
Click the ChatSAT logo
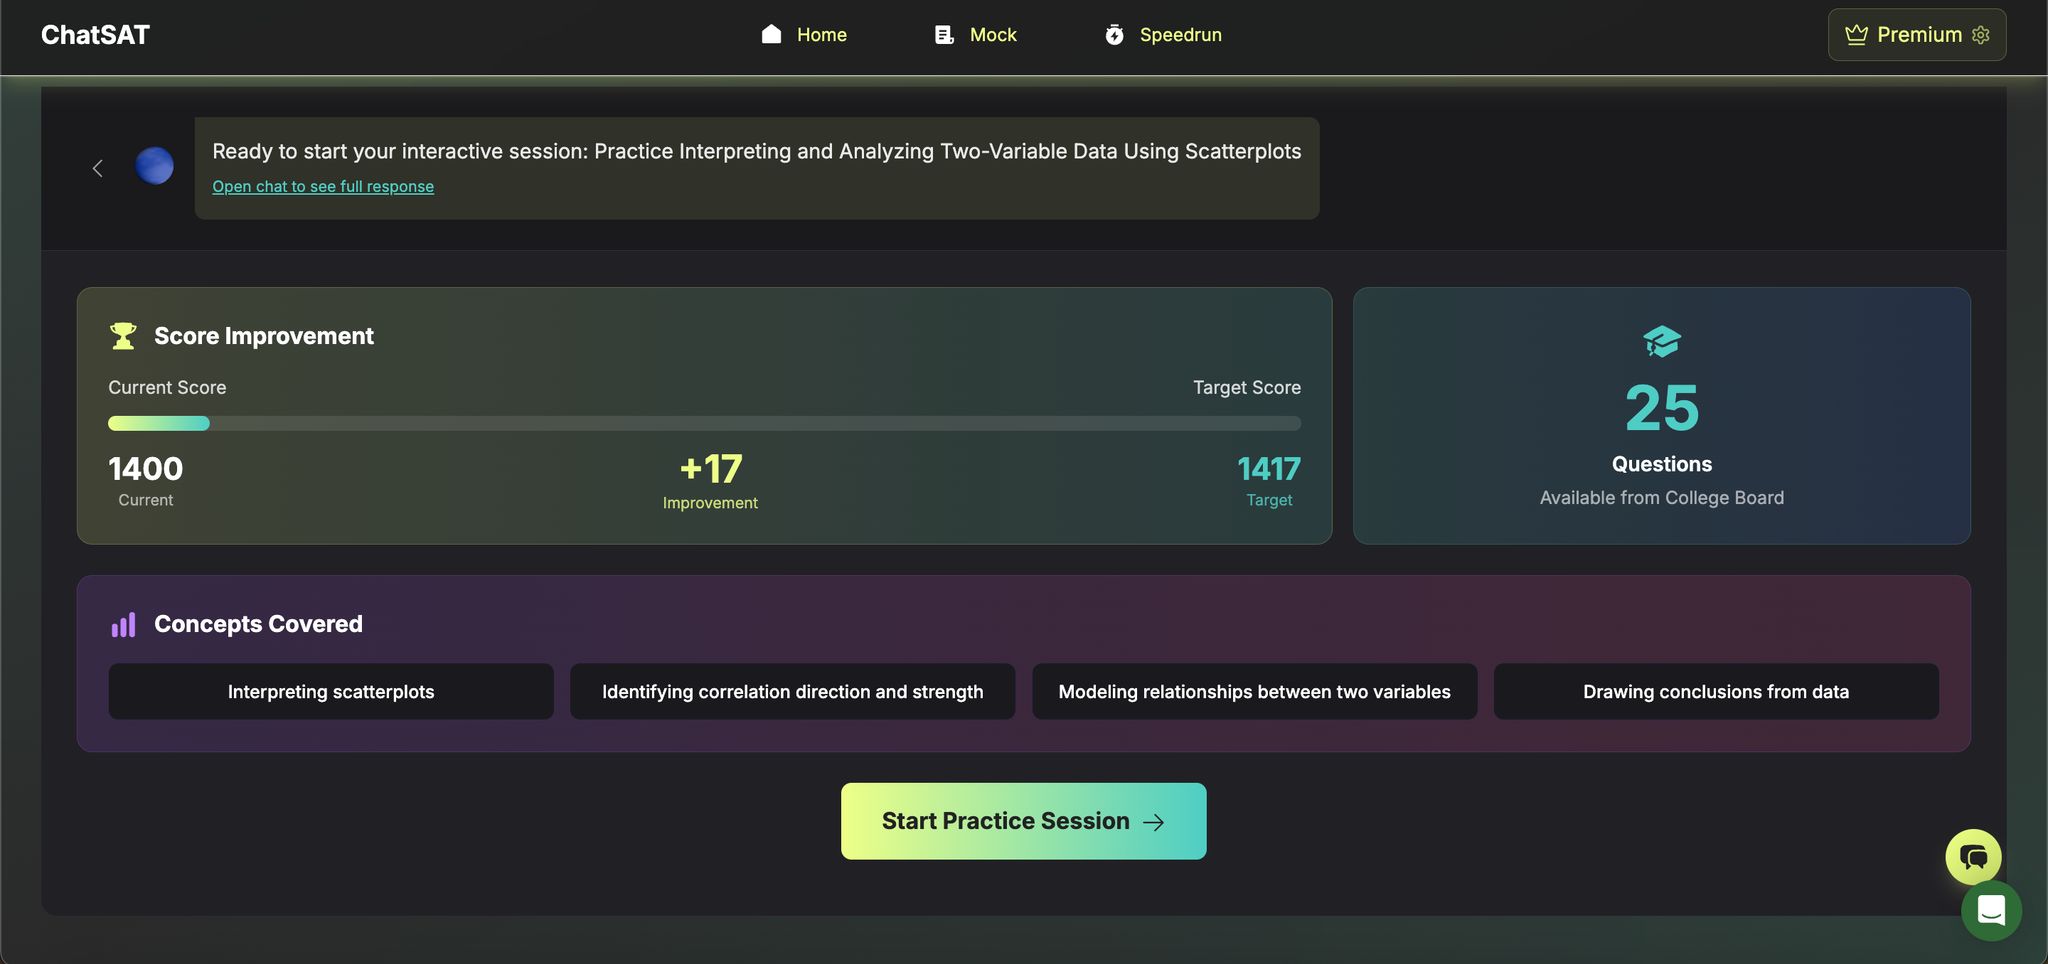pyautogui.click(x=95, y=35)
